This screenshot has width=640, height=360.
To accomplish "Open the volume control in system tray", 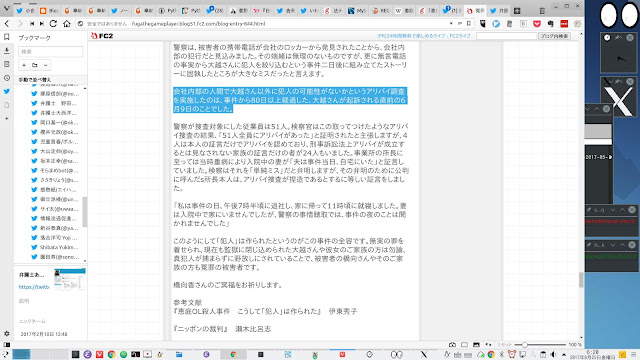I will point(553,354).
